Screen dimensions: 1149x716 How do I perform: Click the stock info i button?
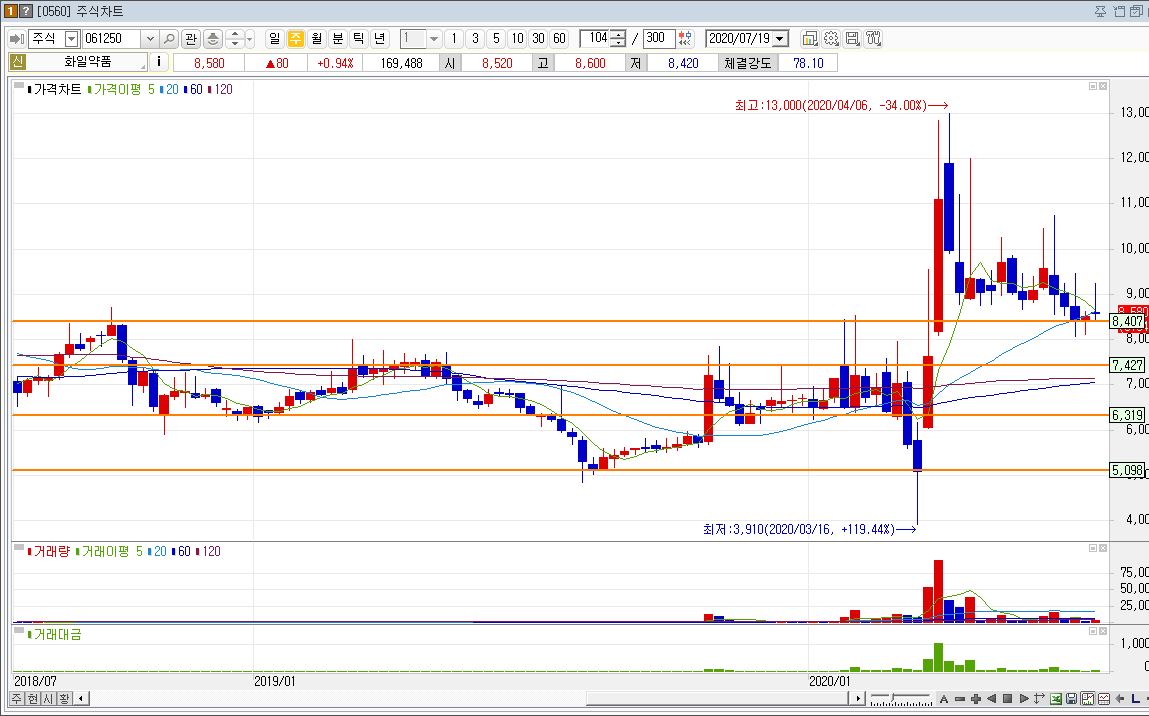(x=159, y=62)
